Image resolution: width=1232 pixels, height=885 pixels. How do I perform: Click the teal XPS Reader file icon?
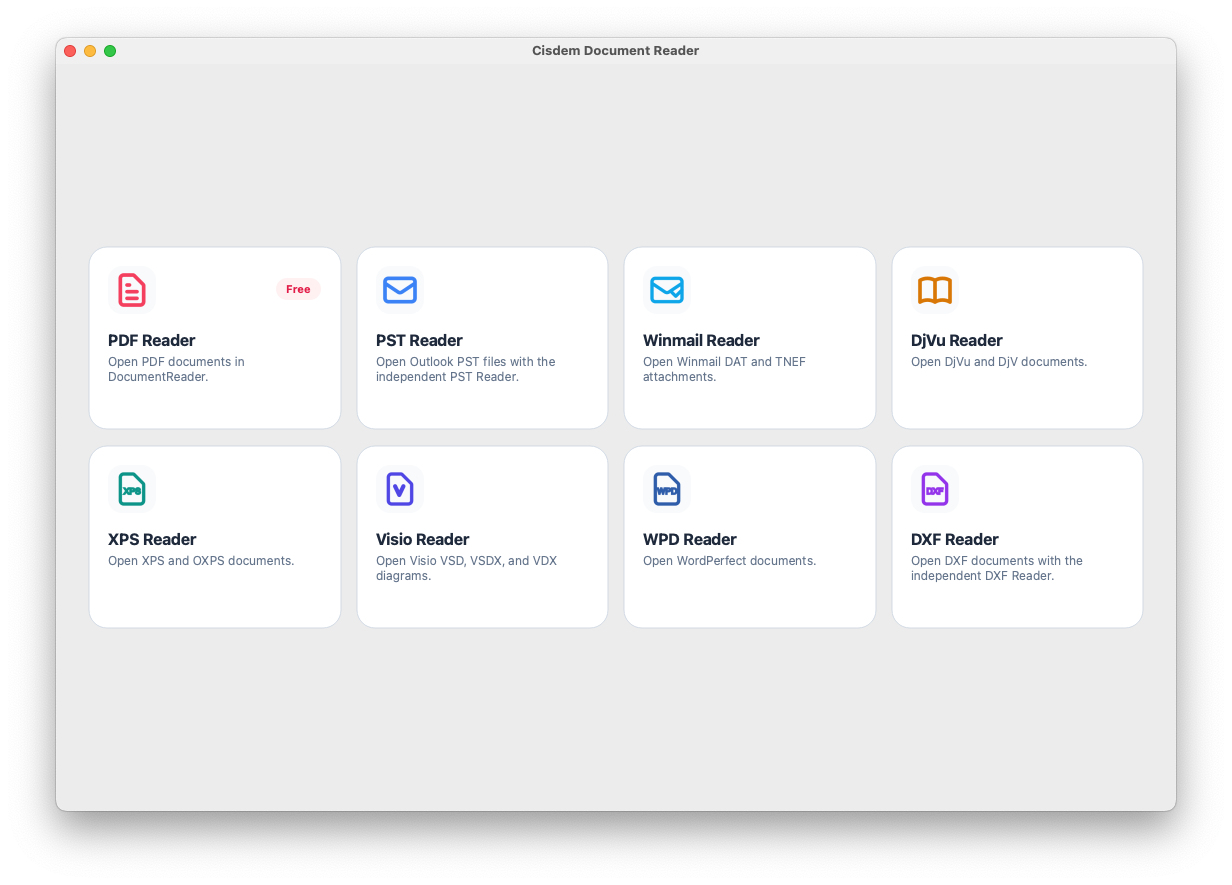(x=132, y=489)
